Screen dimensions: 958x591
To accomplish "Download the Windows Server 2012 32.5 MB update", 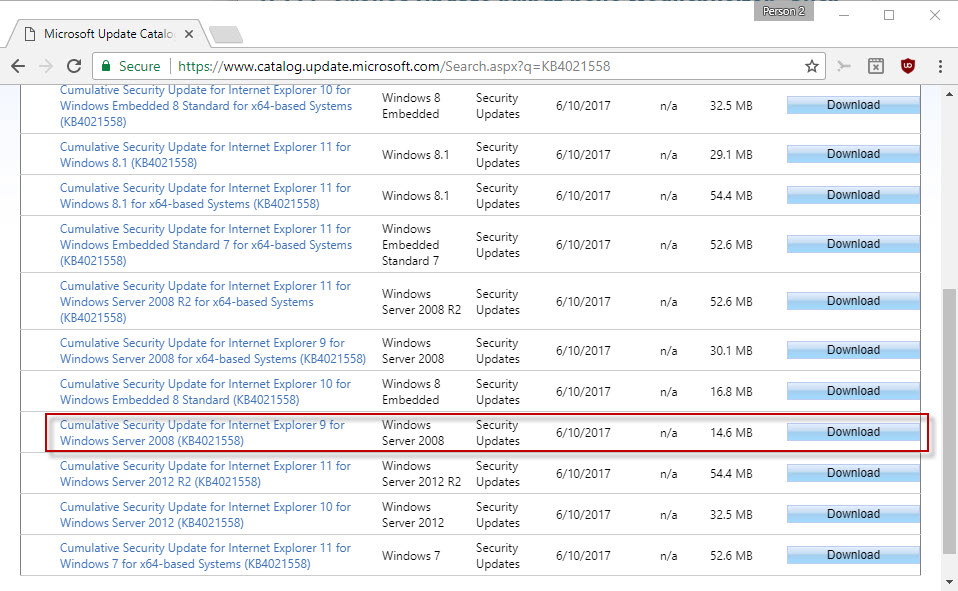I will 853,514.
